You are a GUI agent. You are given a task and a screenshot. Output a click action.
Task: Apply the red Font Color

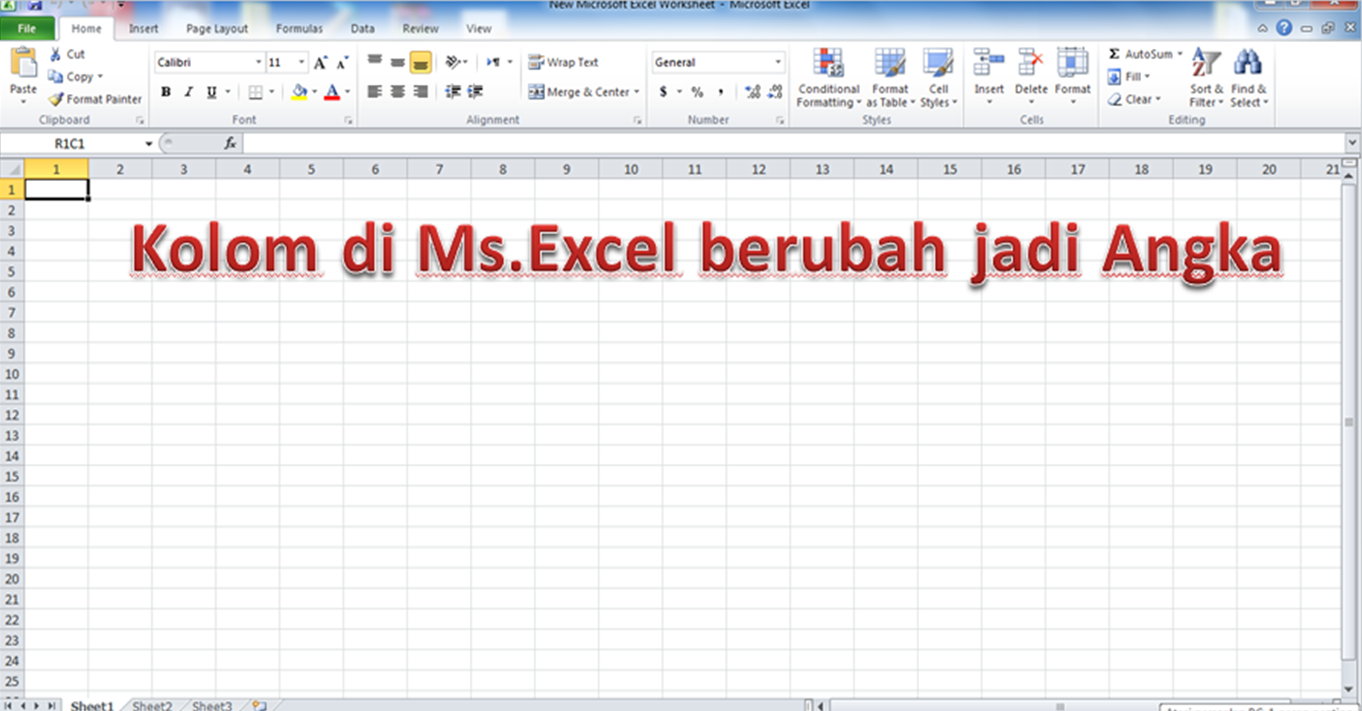332,92
